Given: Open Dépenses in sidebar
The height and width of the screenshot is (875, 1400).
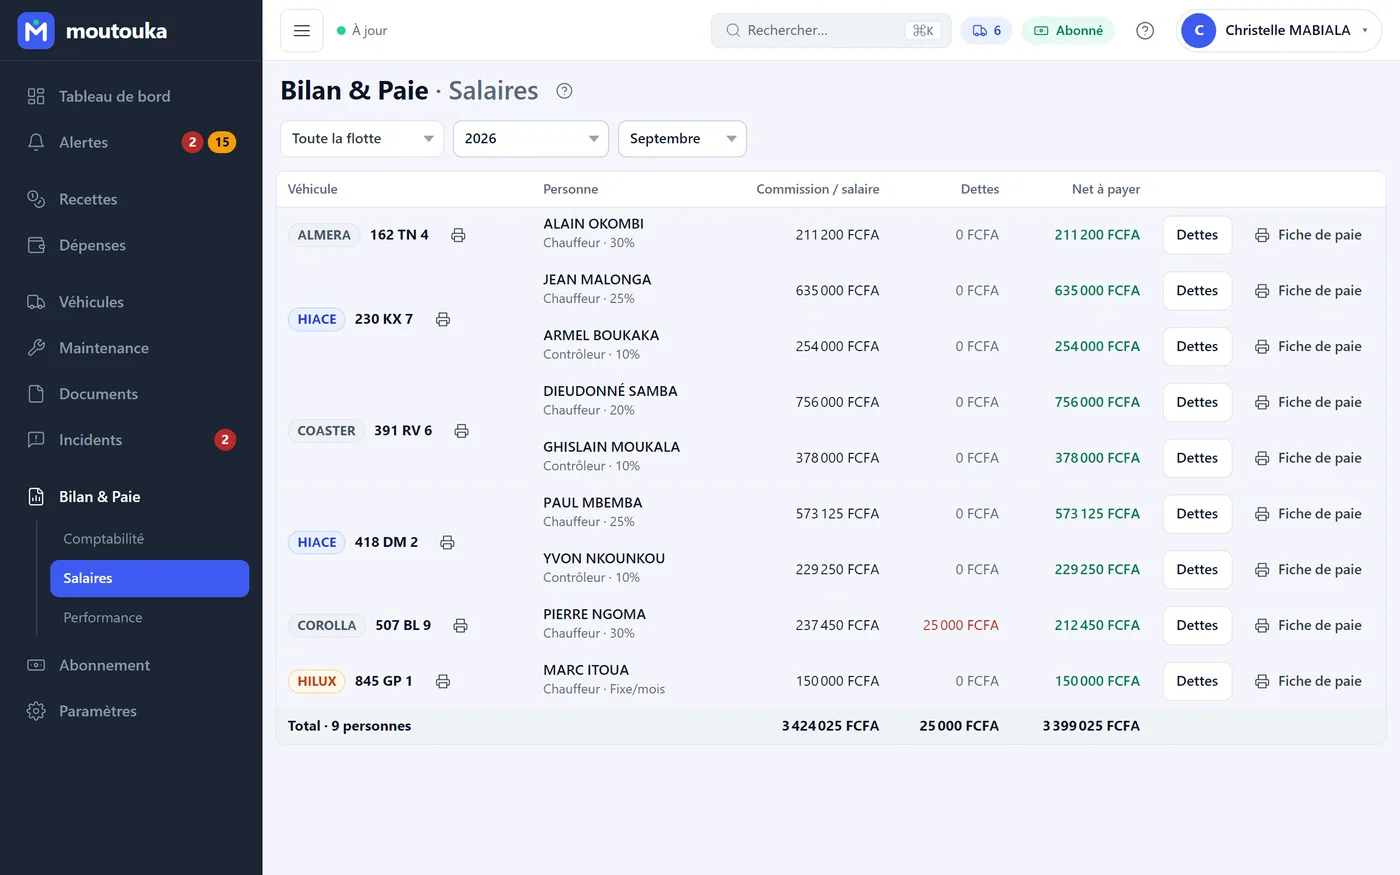Looking at the screenshot, I should (131, 245).
